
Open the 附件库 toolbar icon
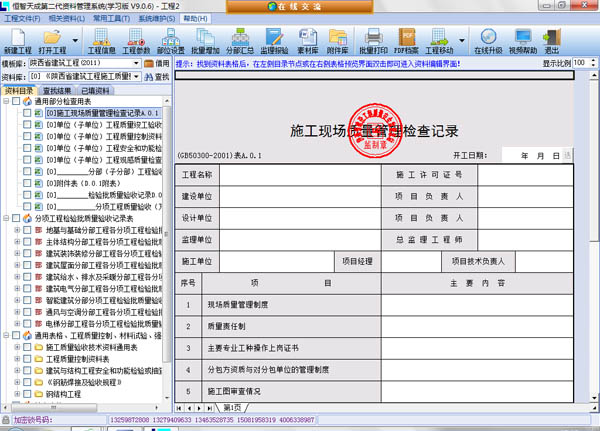coord(338,41)
